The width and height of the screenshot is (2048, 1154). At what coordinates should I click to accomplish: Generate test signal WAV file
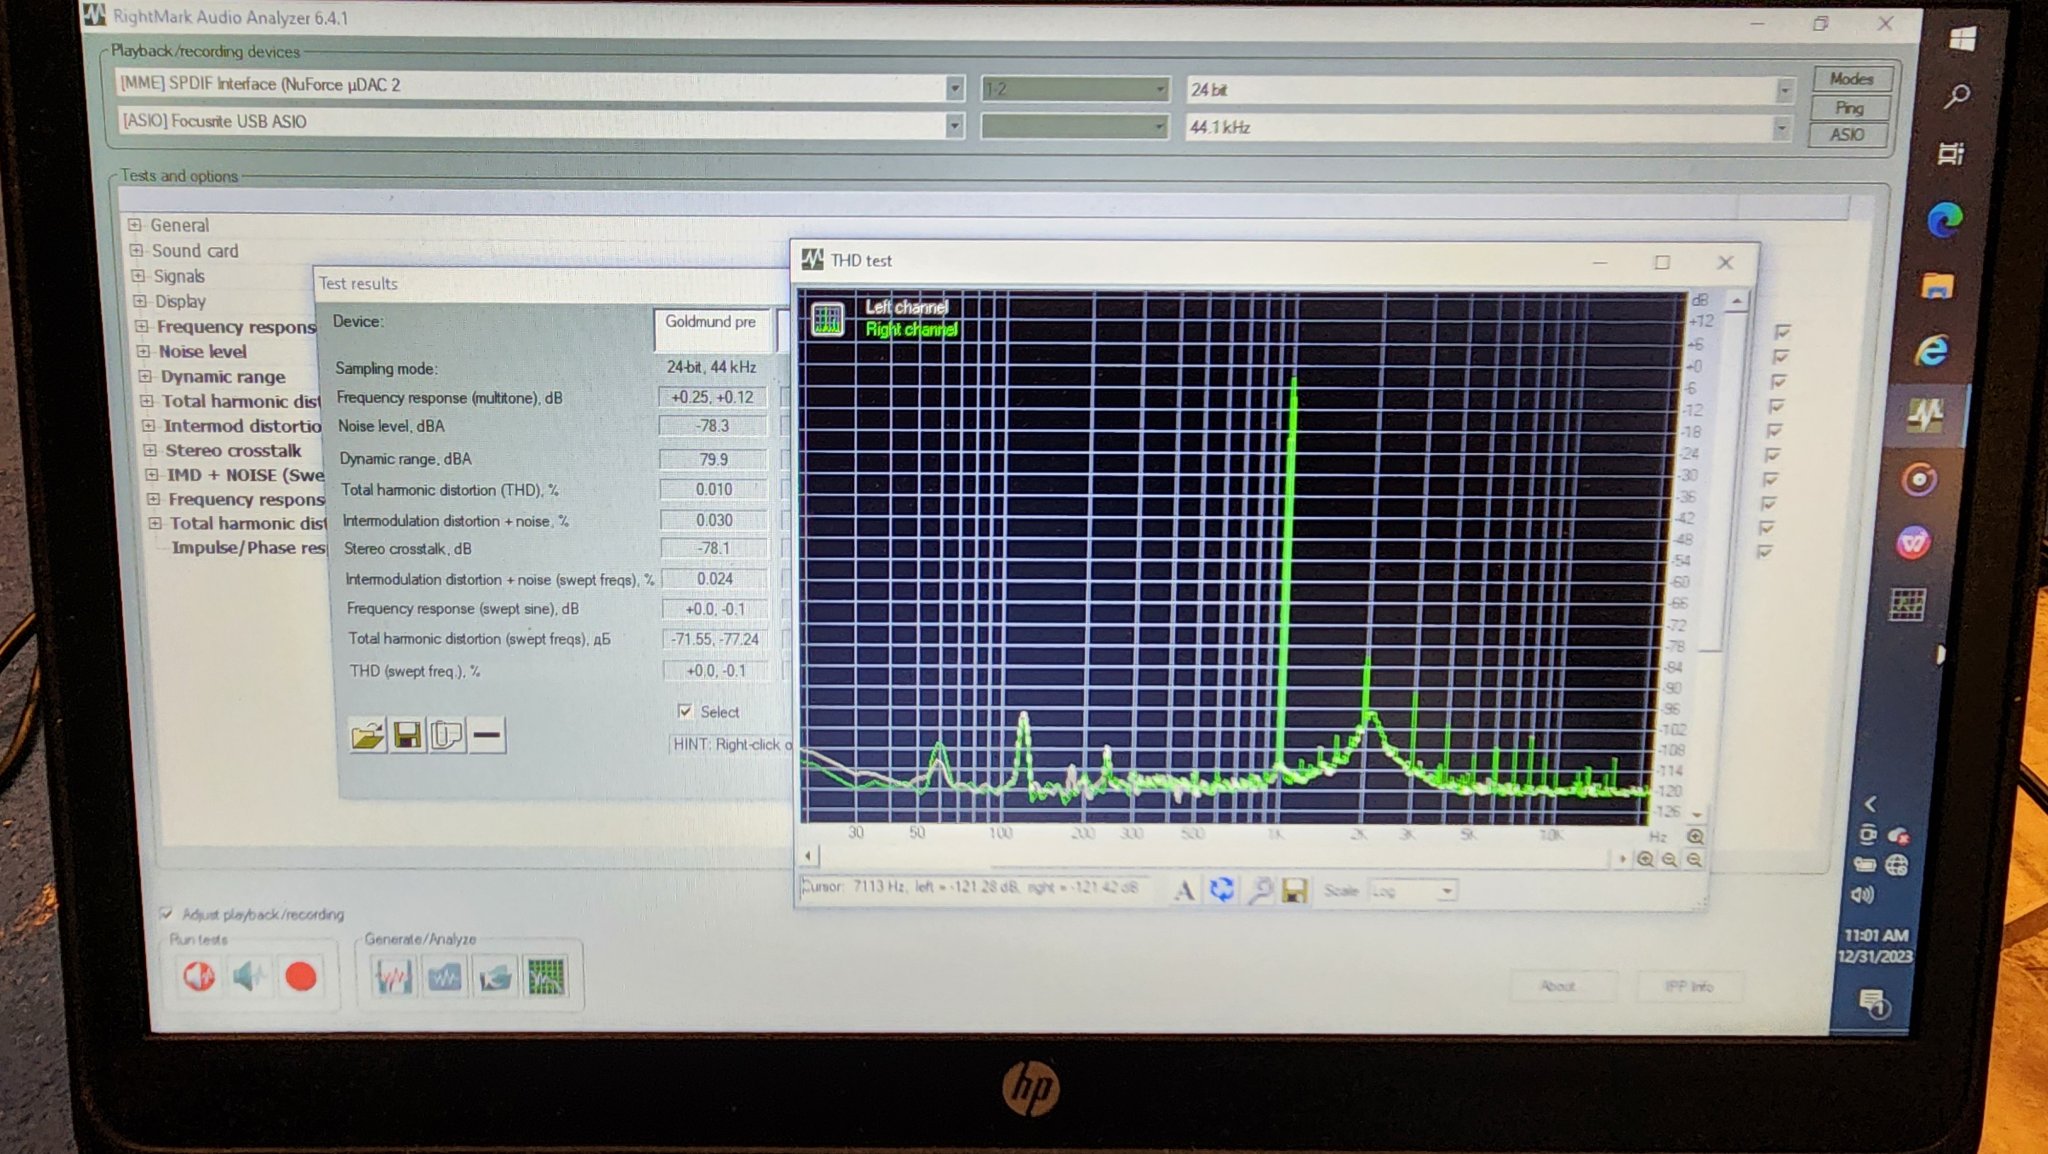click(x=393, y=977)
